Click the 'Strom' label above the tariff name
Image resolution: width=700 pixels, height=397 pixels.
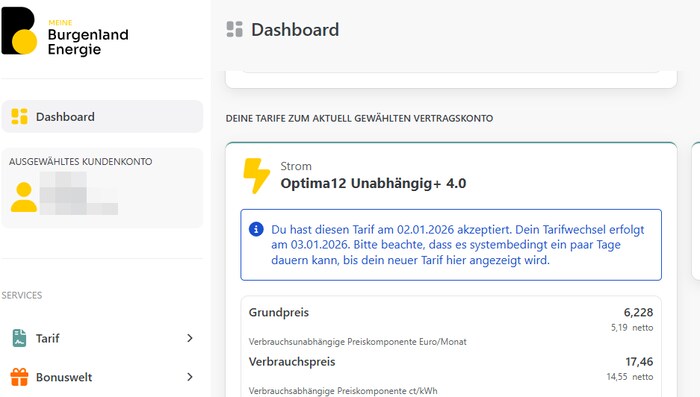pos(296,166)
